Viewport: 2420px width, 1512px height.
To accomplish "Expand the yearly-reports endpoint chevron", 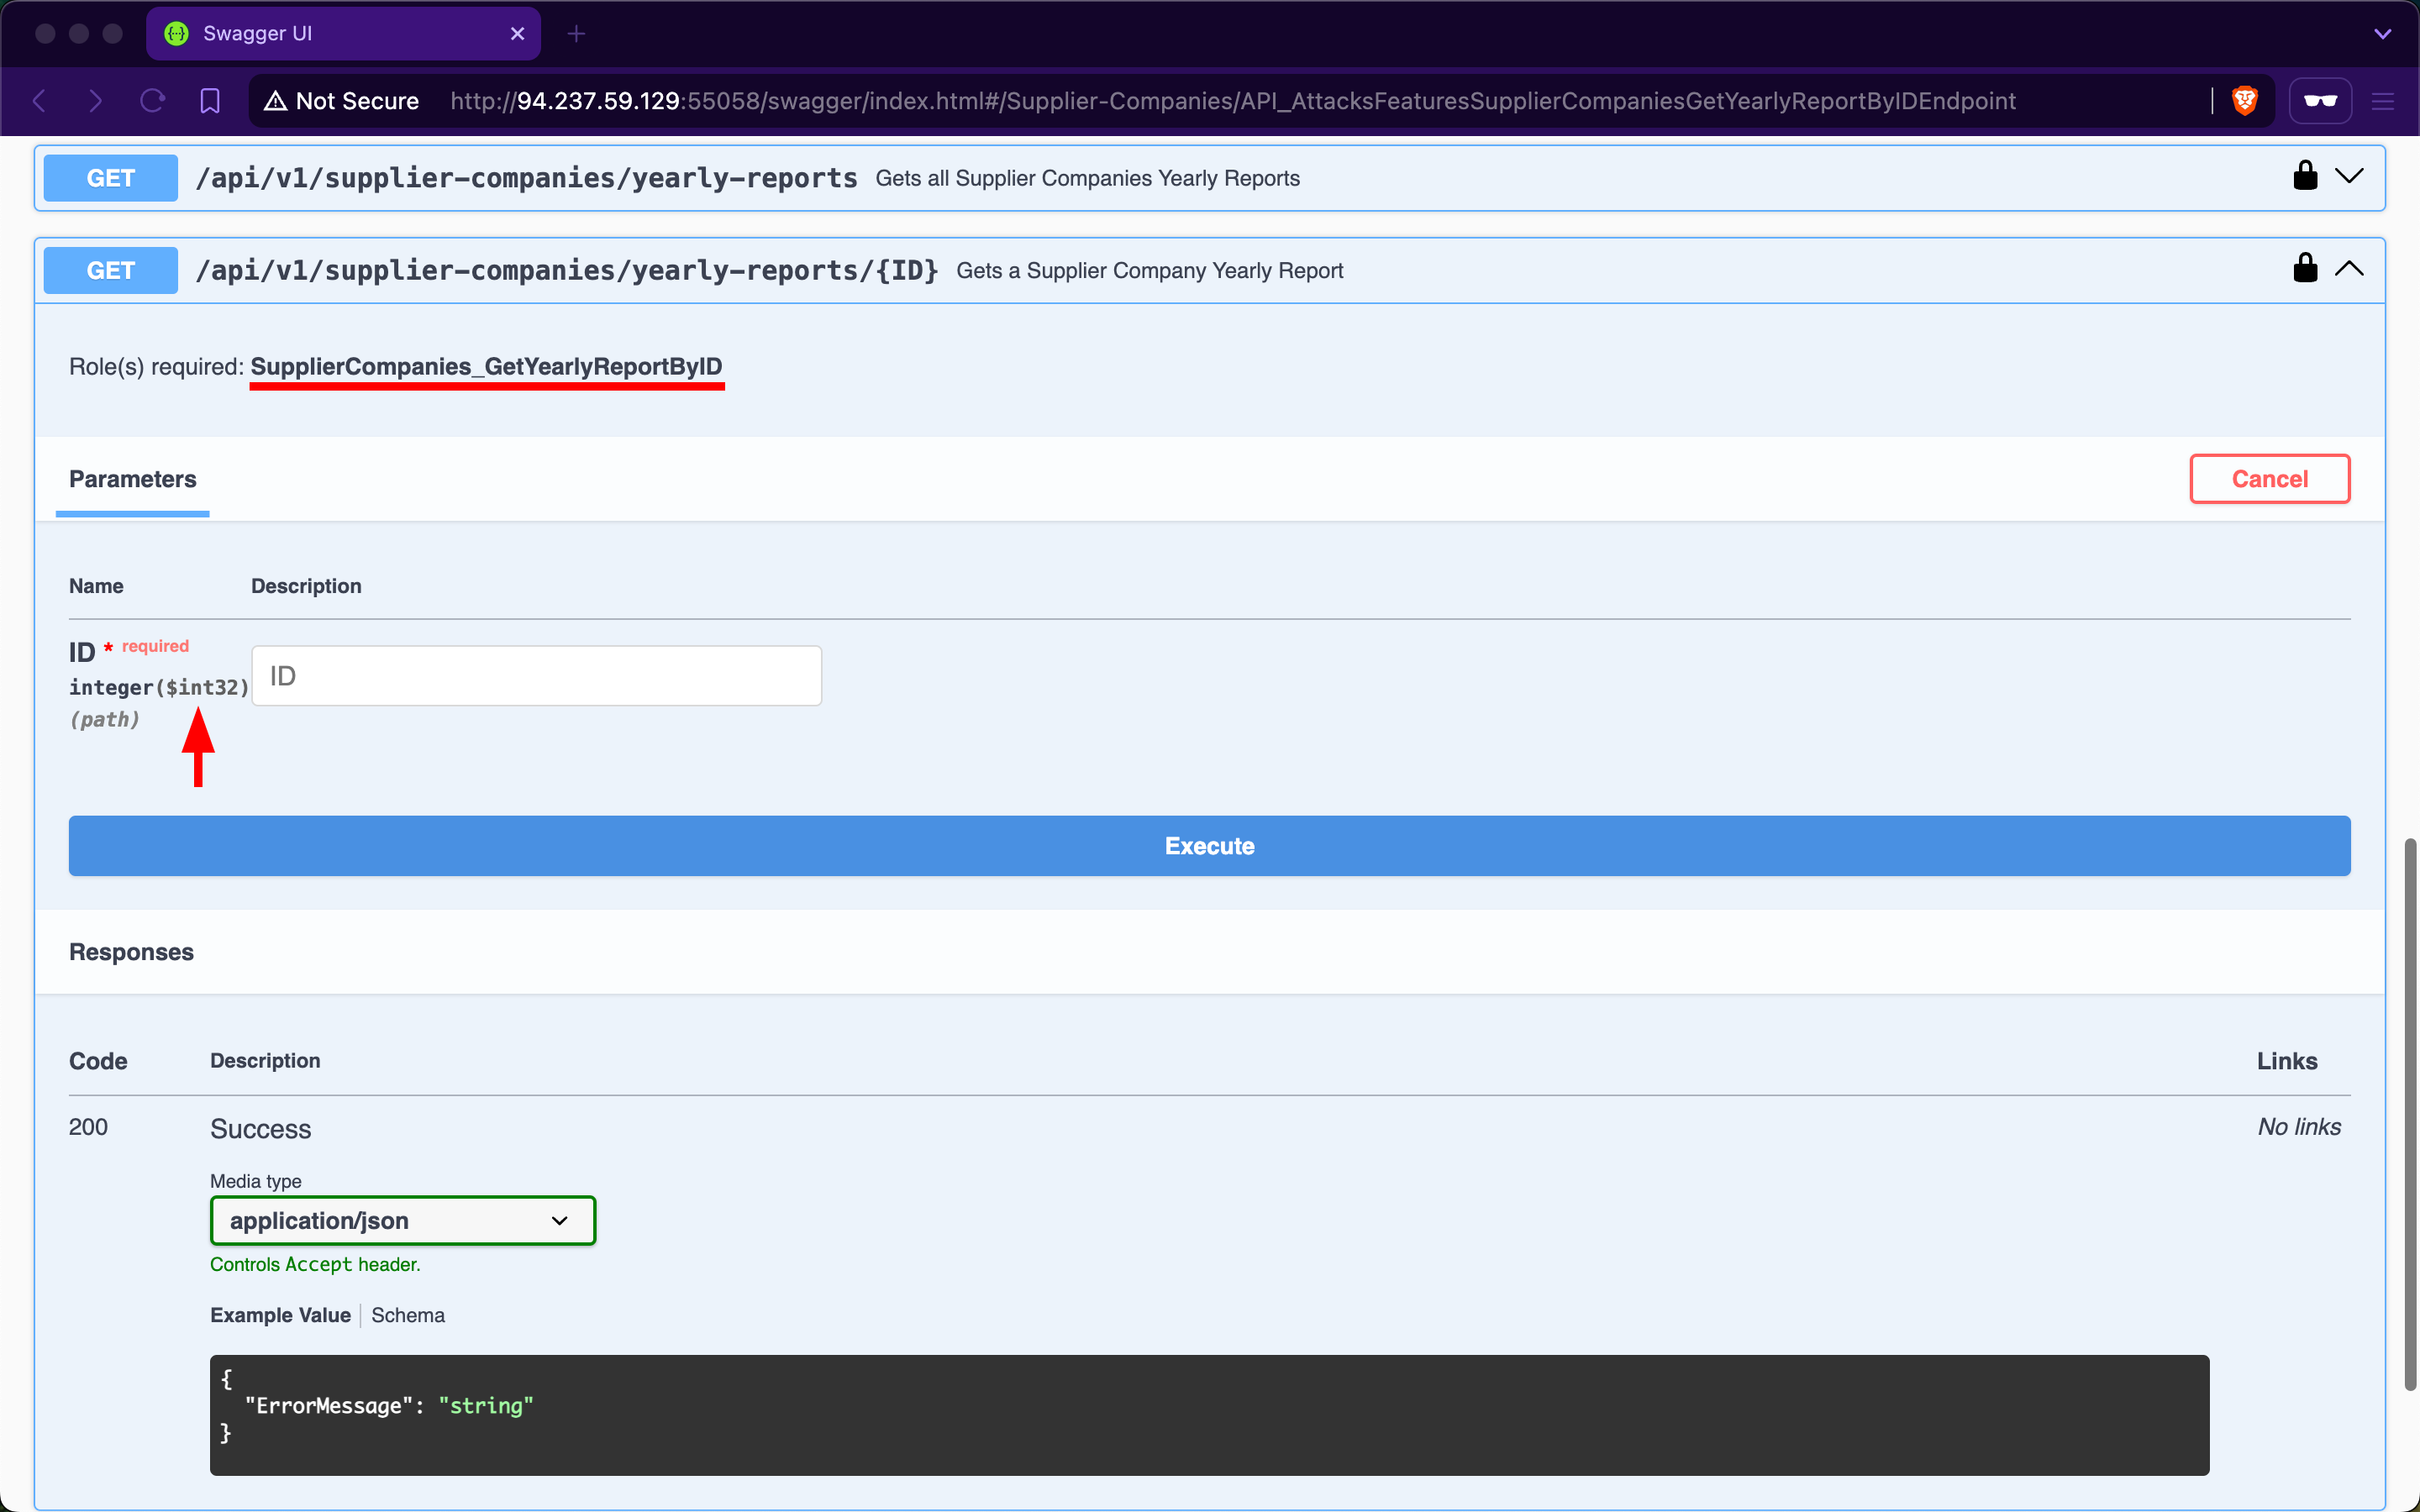I will (x=2349, y=177).
